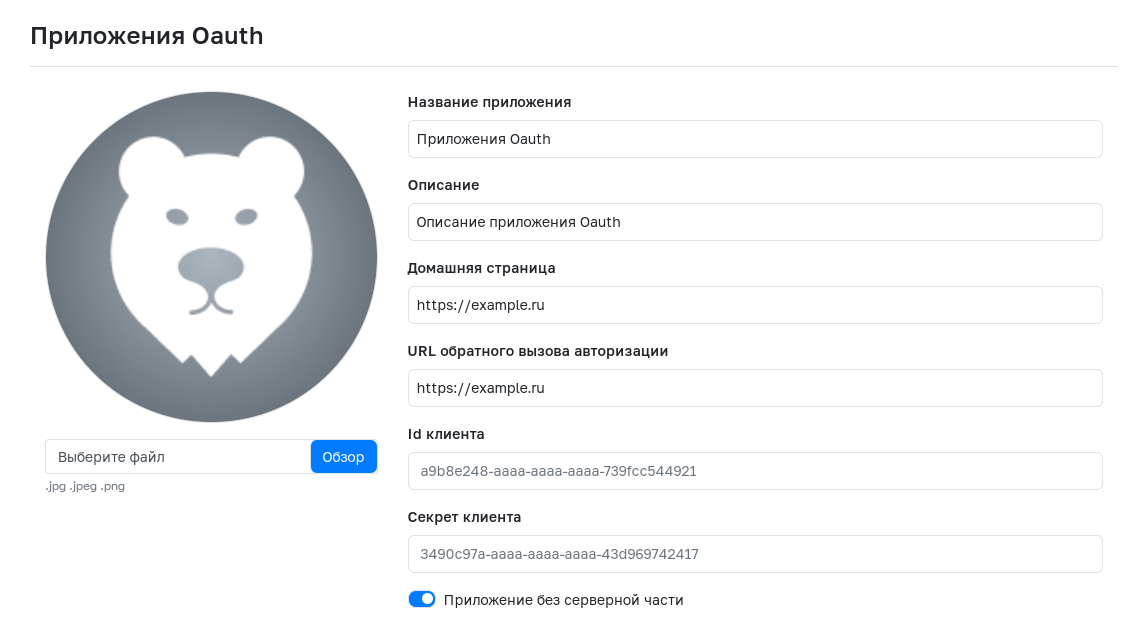
Task: Click the Id клиента label
Action: (x=446, y=434)
